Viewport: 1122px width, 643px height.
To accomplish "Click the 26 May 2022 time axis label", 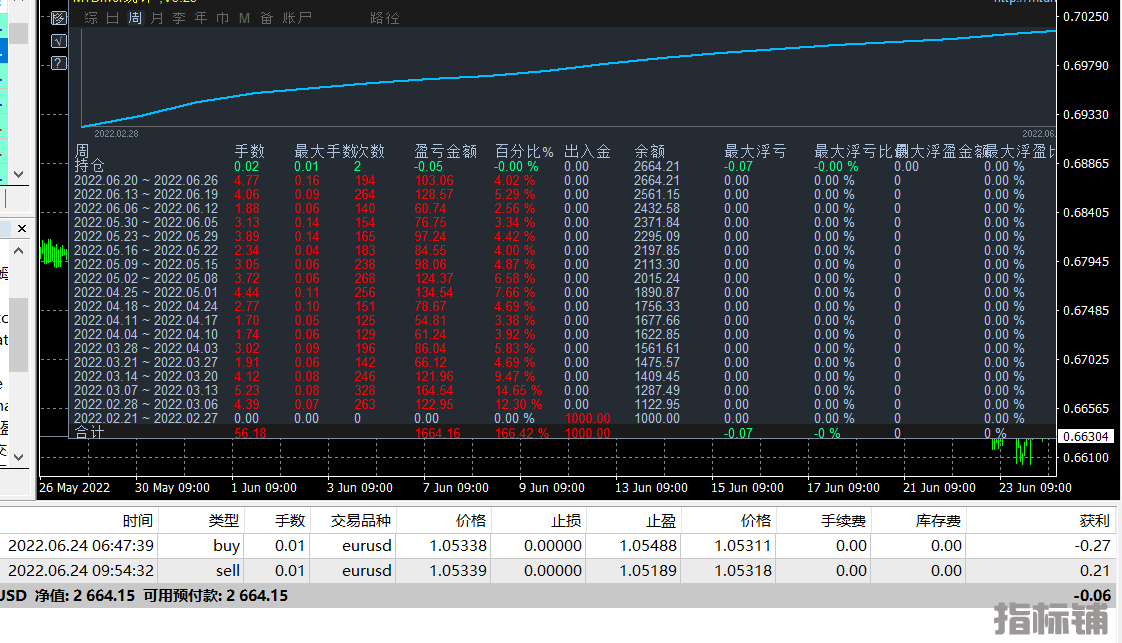I will [74, 488].
